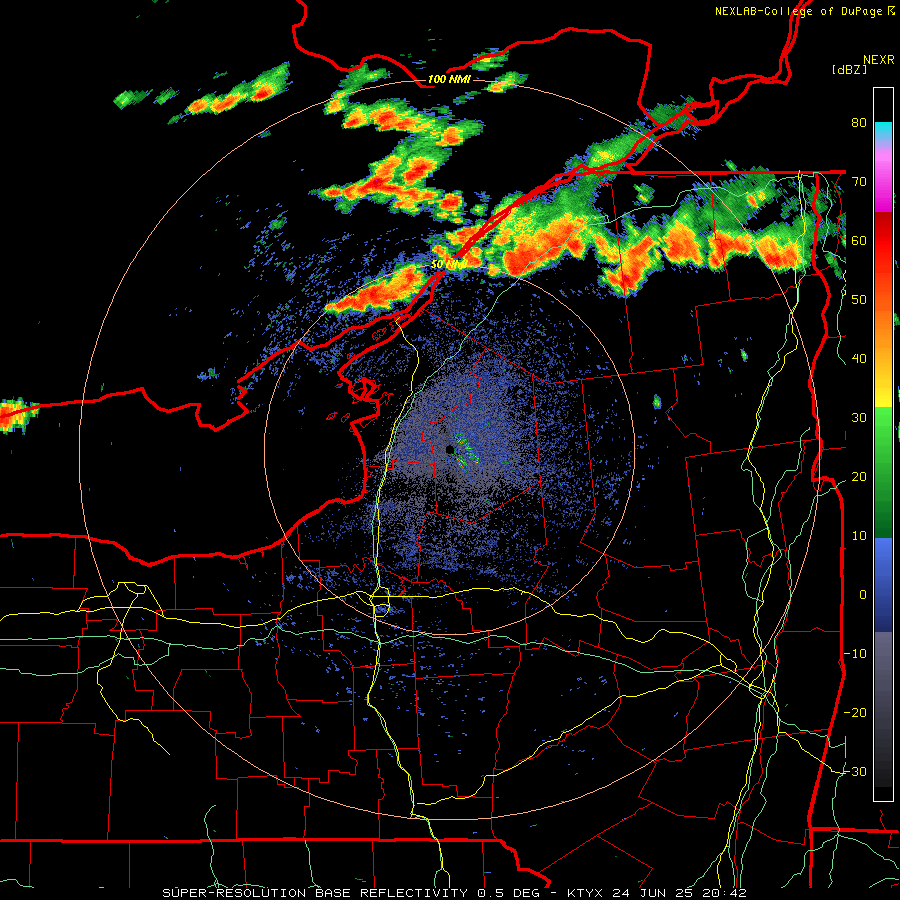Click the blue band of the color bar

pyautogui.click(x=883, y=584)
